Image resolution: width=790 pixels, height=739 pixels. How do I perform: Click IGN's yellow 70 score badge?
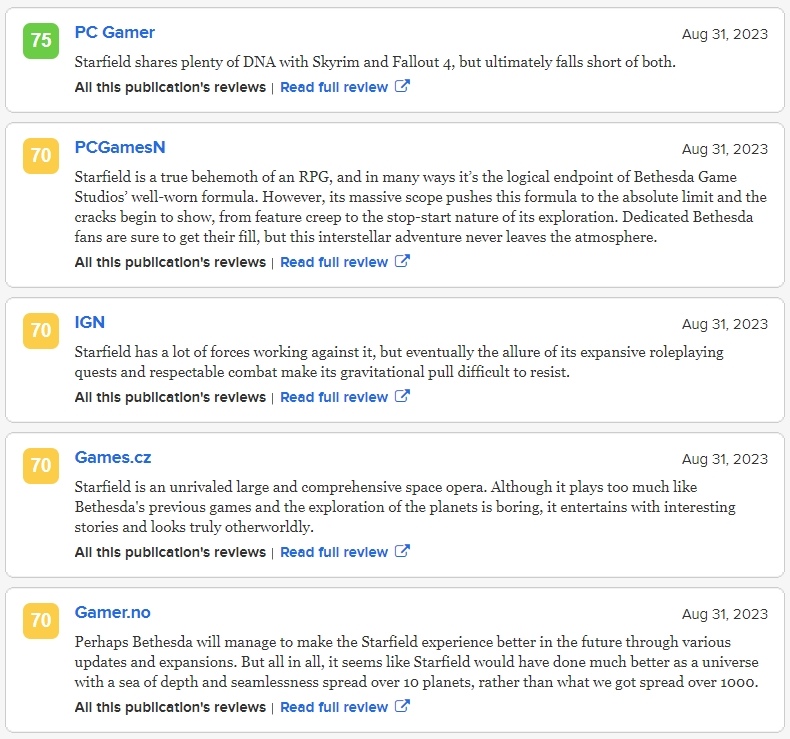(41, 331)
